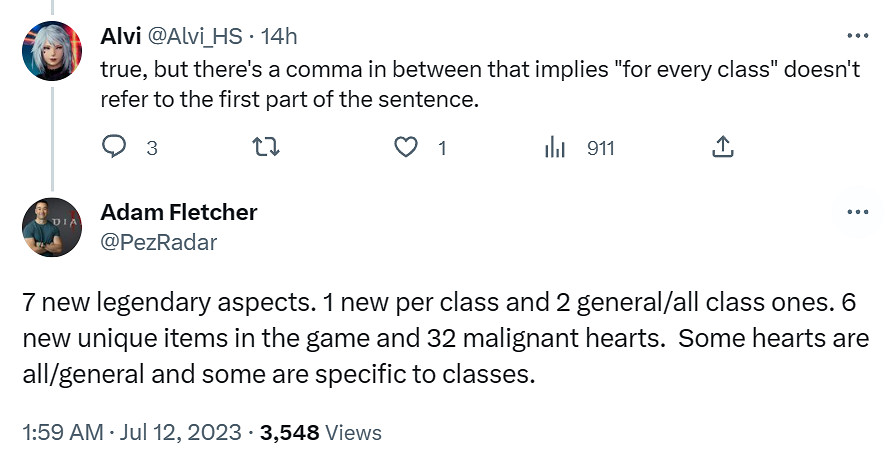
Task: Click the 911 views number on Alvi's tweet
Action: (x=600, y=149)
